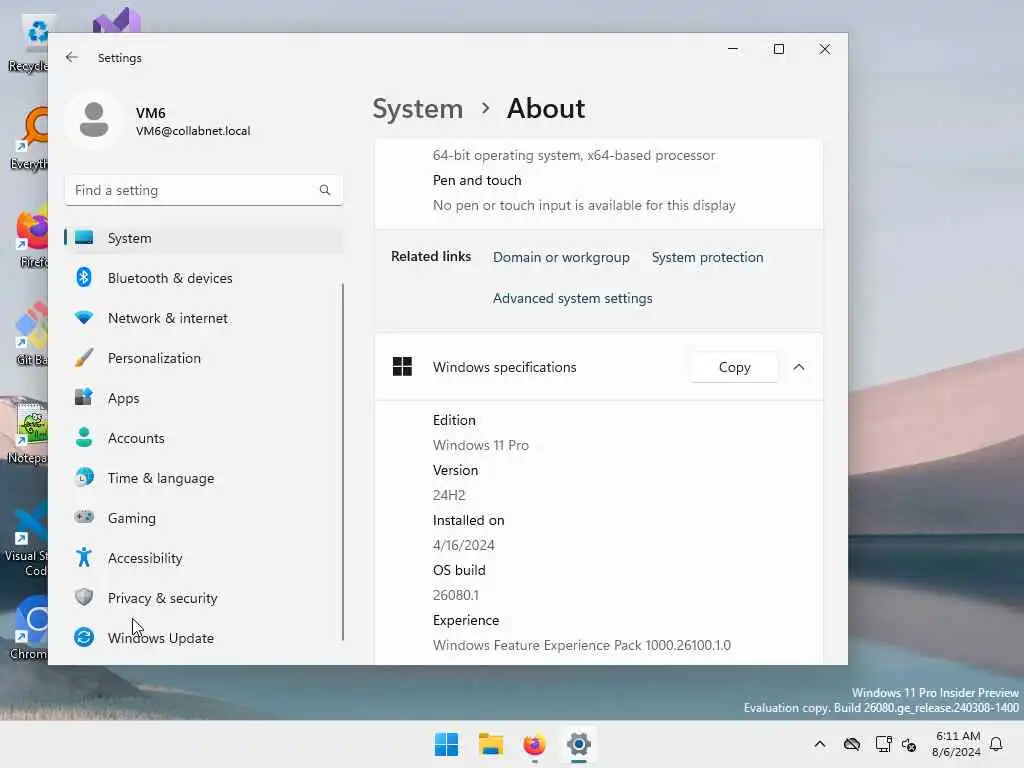Select the Git Bash desktop shortcut

[x=30, y=334]
